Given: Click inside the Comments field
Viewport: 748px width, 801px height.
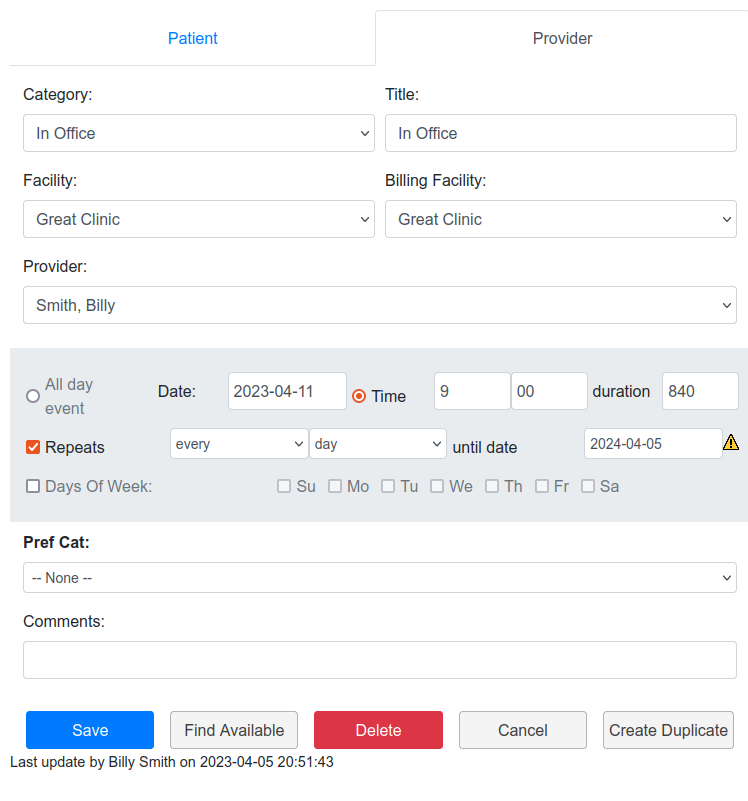Looking at the screenshot, I should [x=379, y=660].
